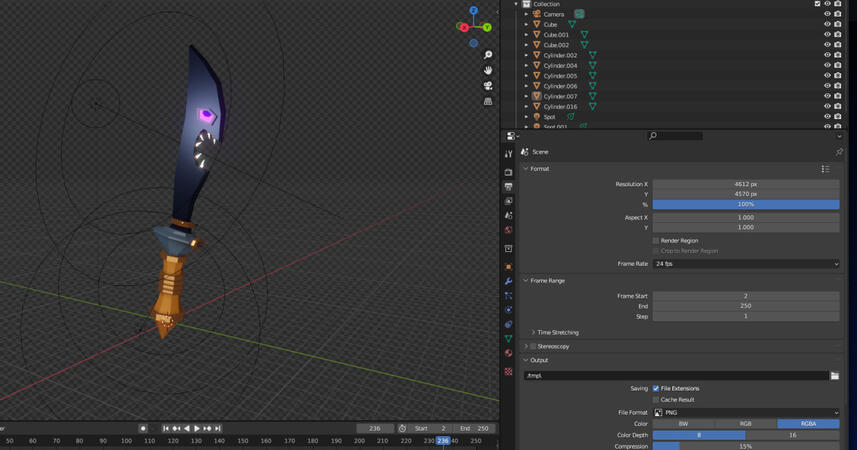Click the Compression percentage slider
The image size is (857, 450).
click(x=746, y=446)
